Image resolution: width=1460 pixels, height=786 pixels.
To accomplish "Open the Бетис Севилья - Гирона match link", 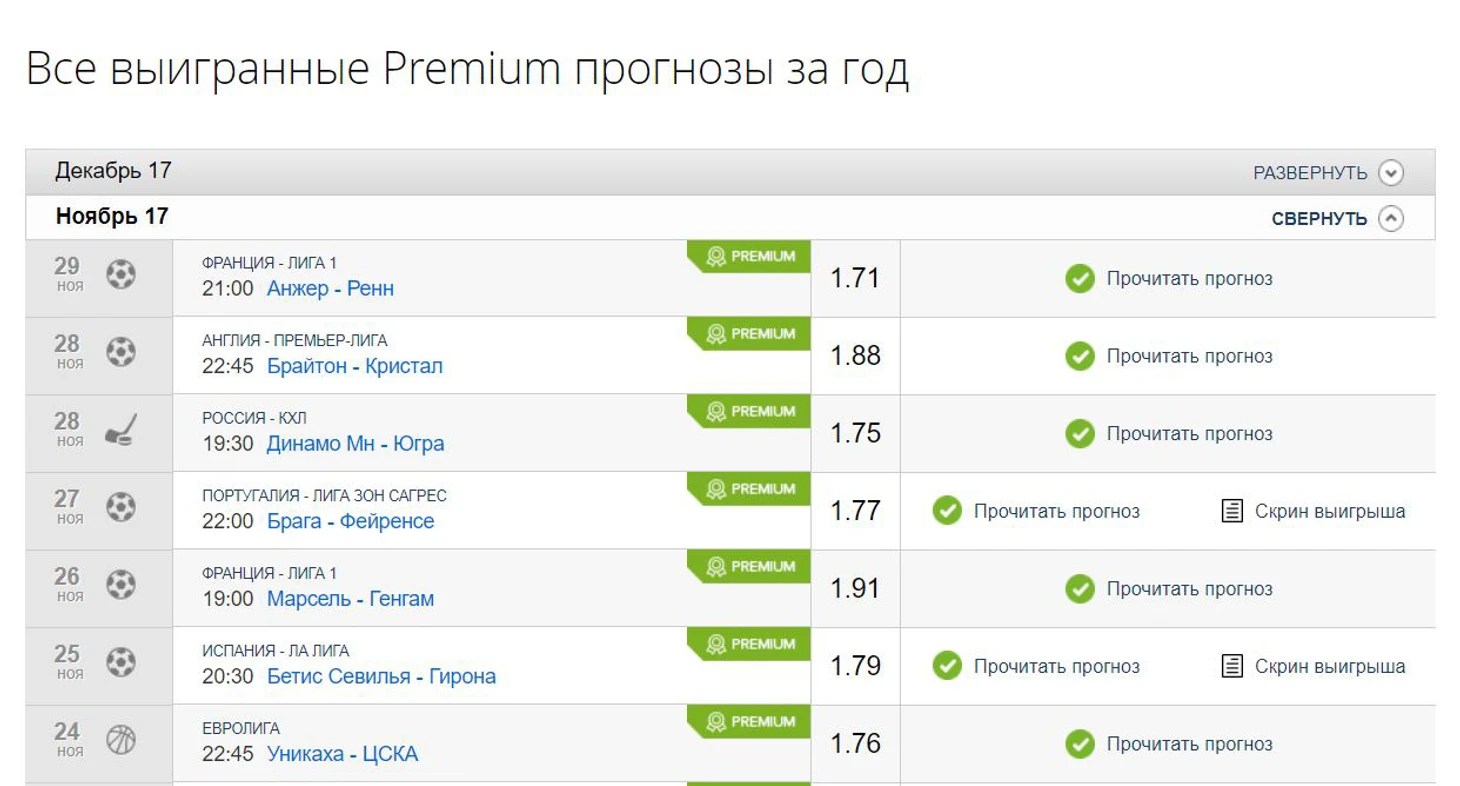I will 381,677.
